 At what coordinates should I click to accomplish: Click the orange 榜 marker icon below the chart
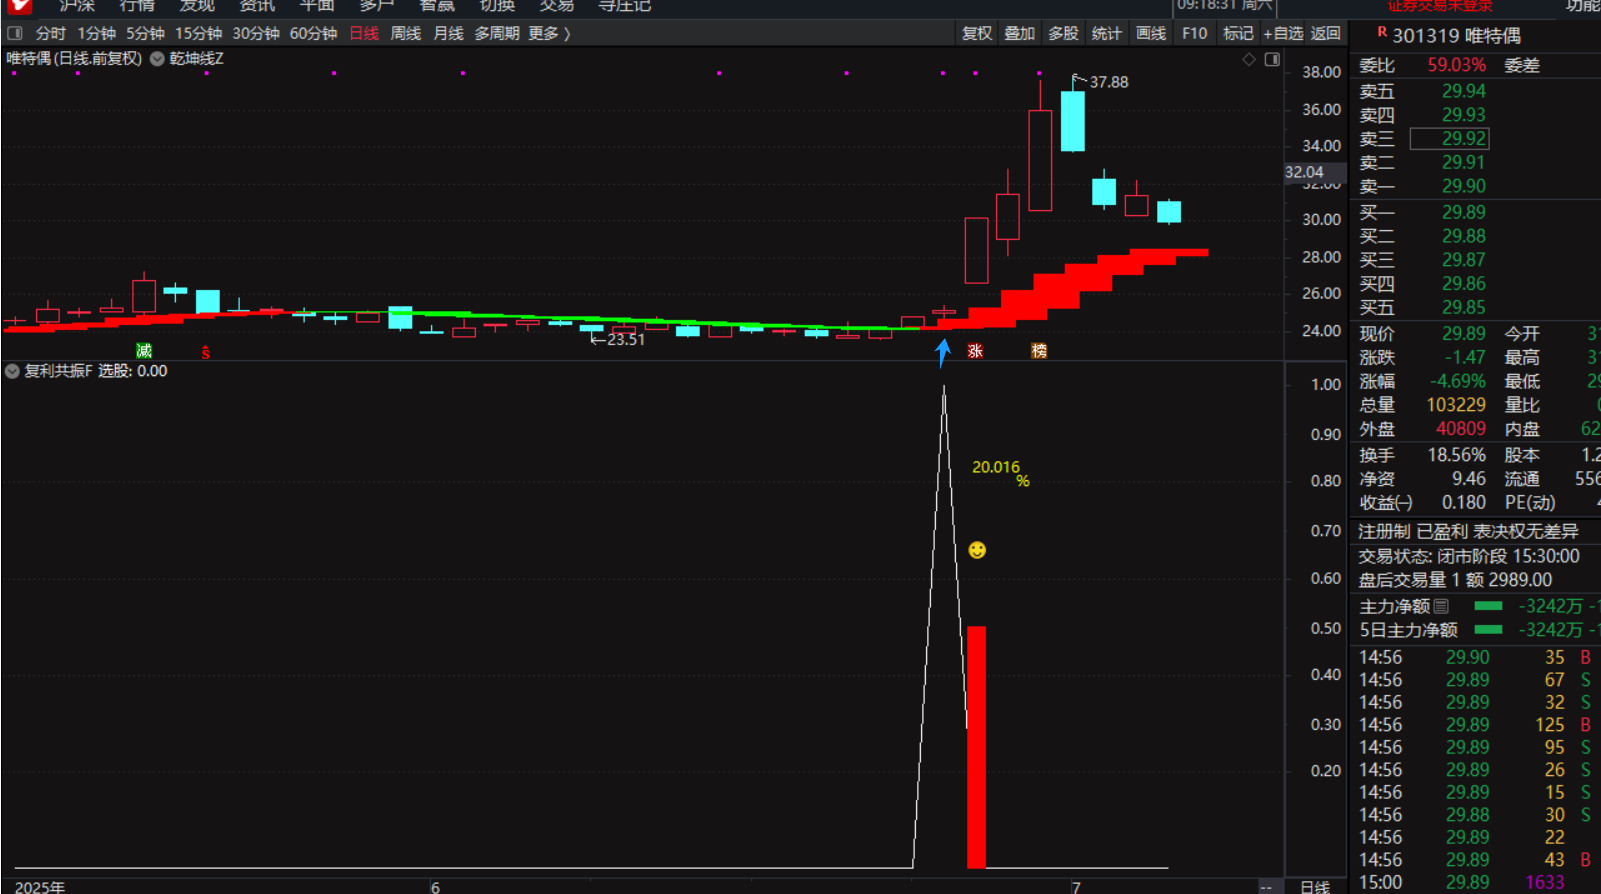click(x=1039, y=351)
